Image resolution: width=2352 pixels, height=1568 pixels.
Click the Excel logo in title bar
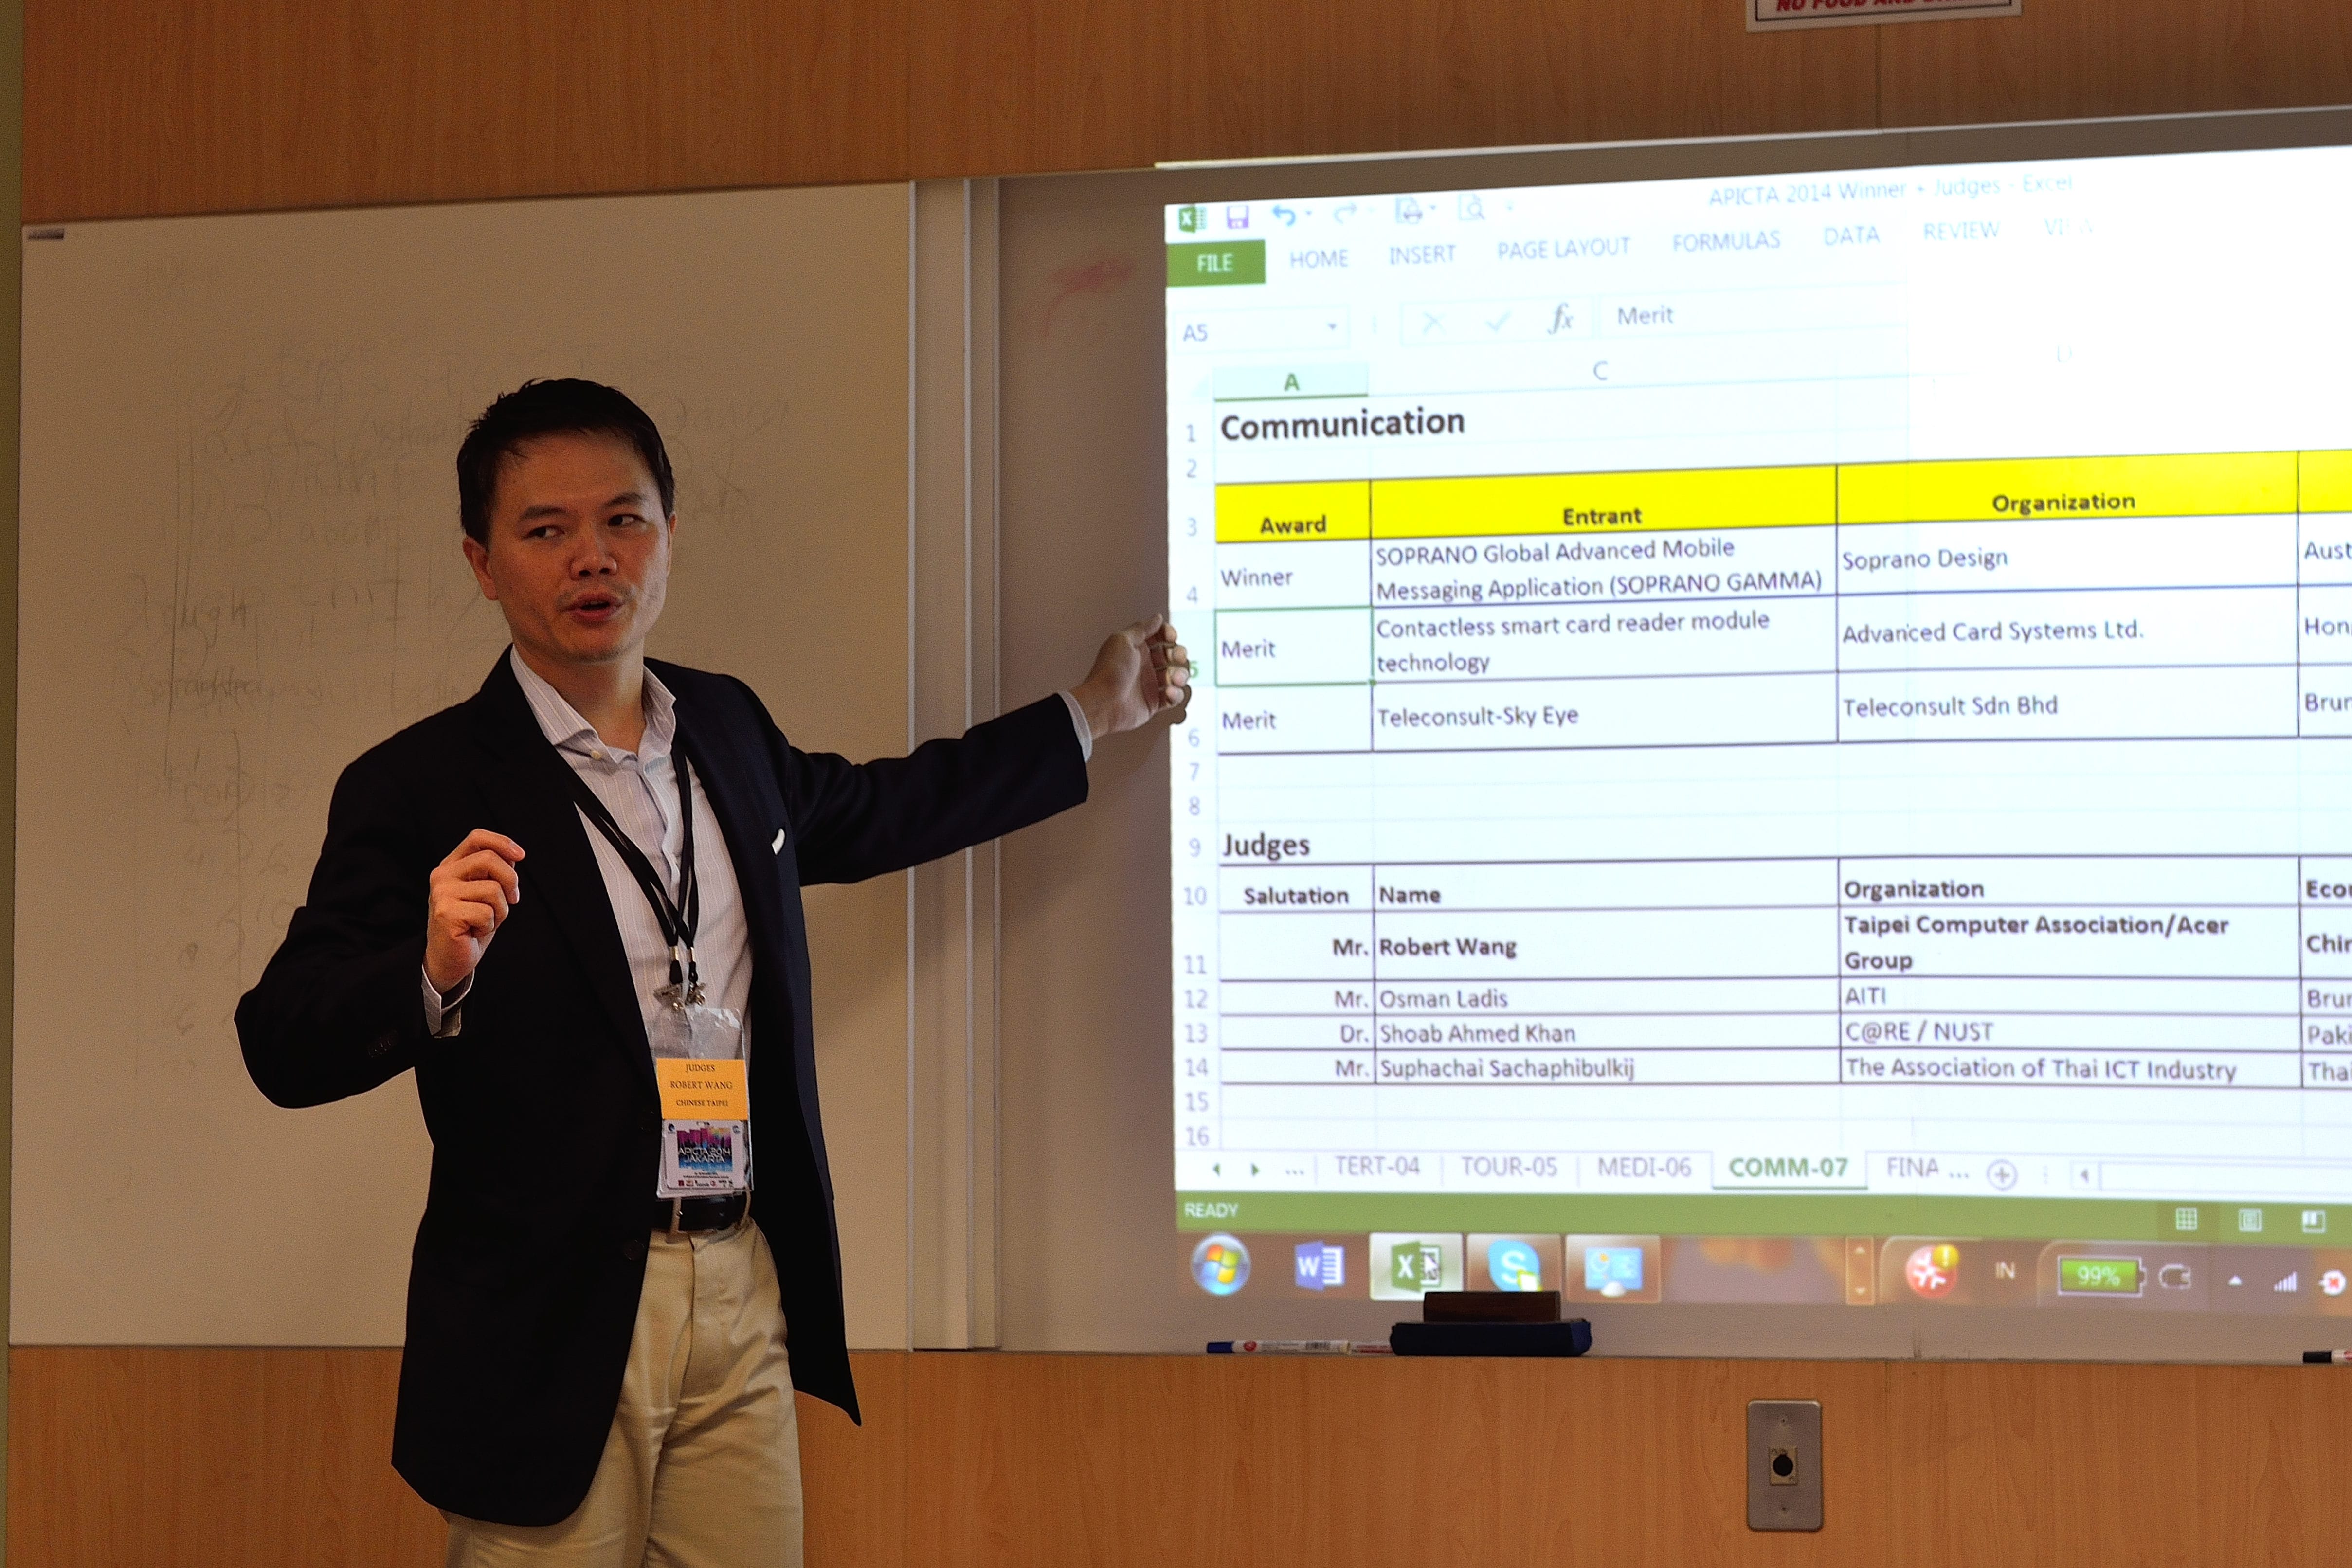pyautogui.click(x=1192, y=219)
